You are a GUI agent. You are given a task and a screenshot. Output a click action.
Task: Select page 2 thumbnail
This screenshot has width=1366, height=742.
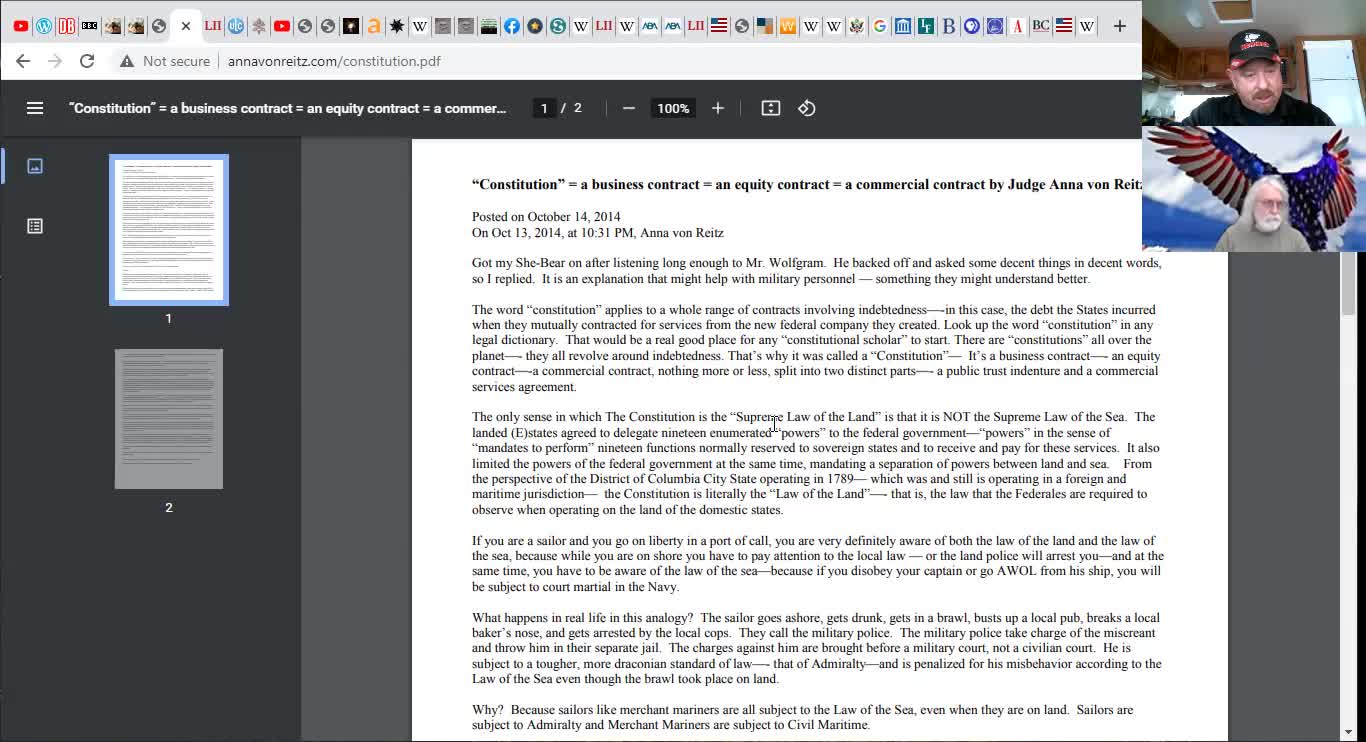(169, 419)
